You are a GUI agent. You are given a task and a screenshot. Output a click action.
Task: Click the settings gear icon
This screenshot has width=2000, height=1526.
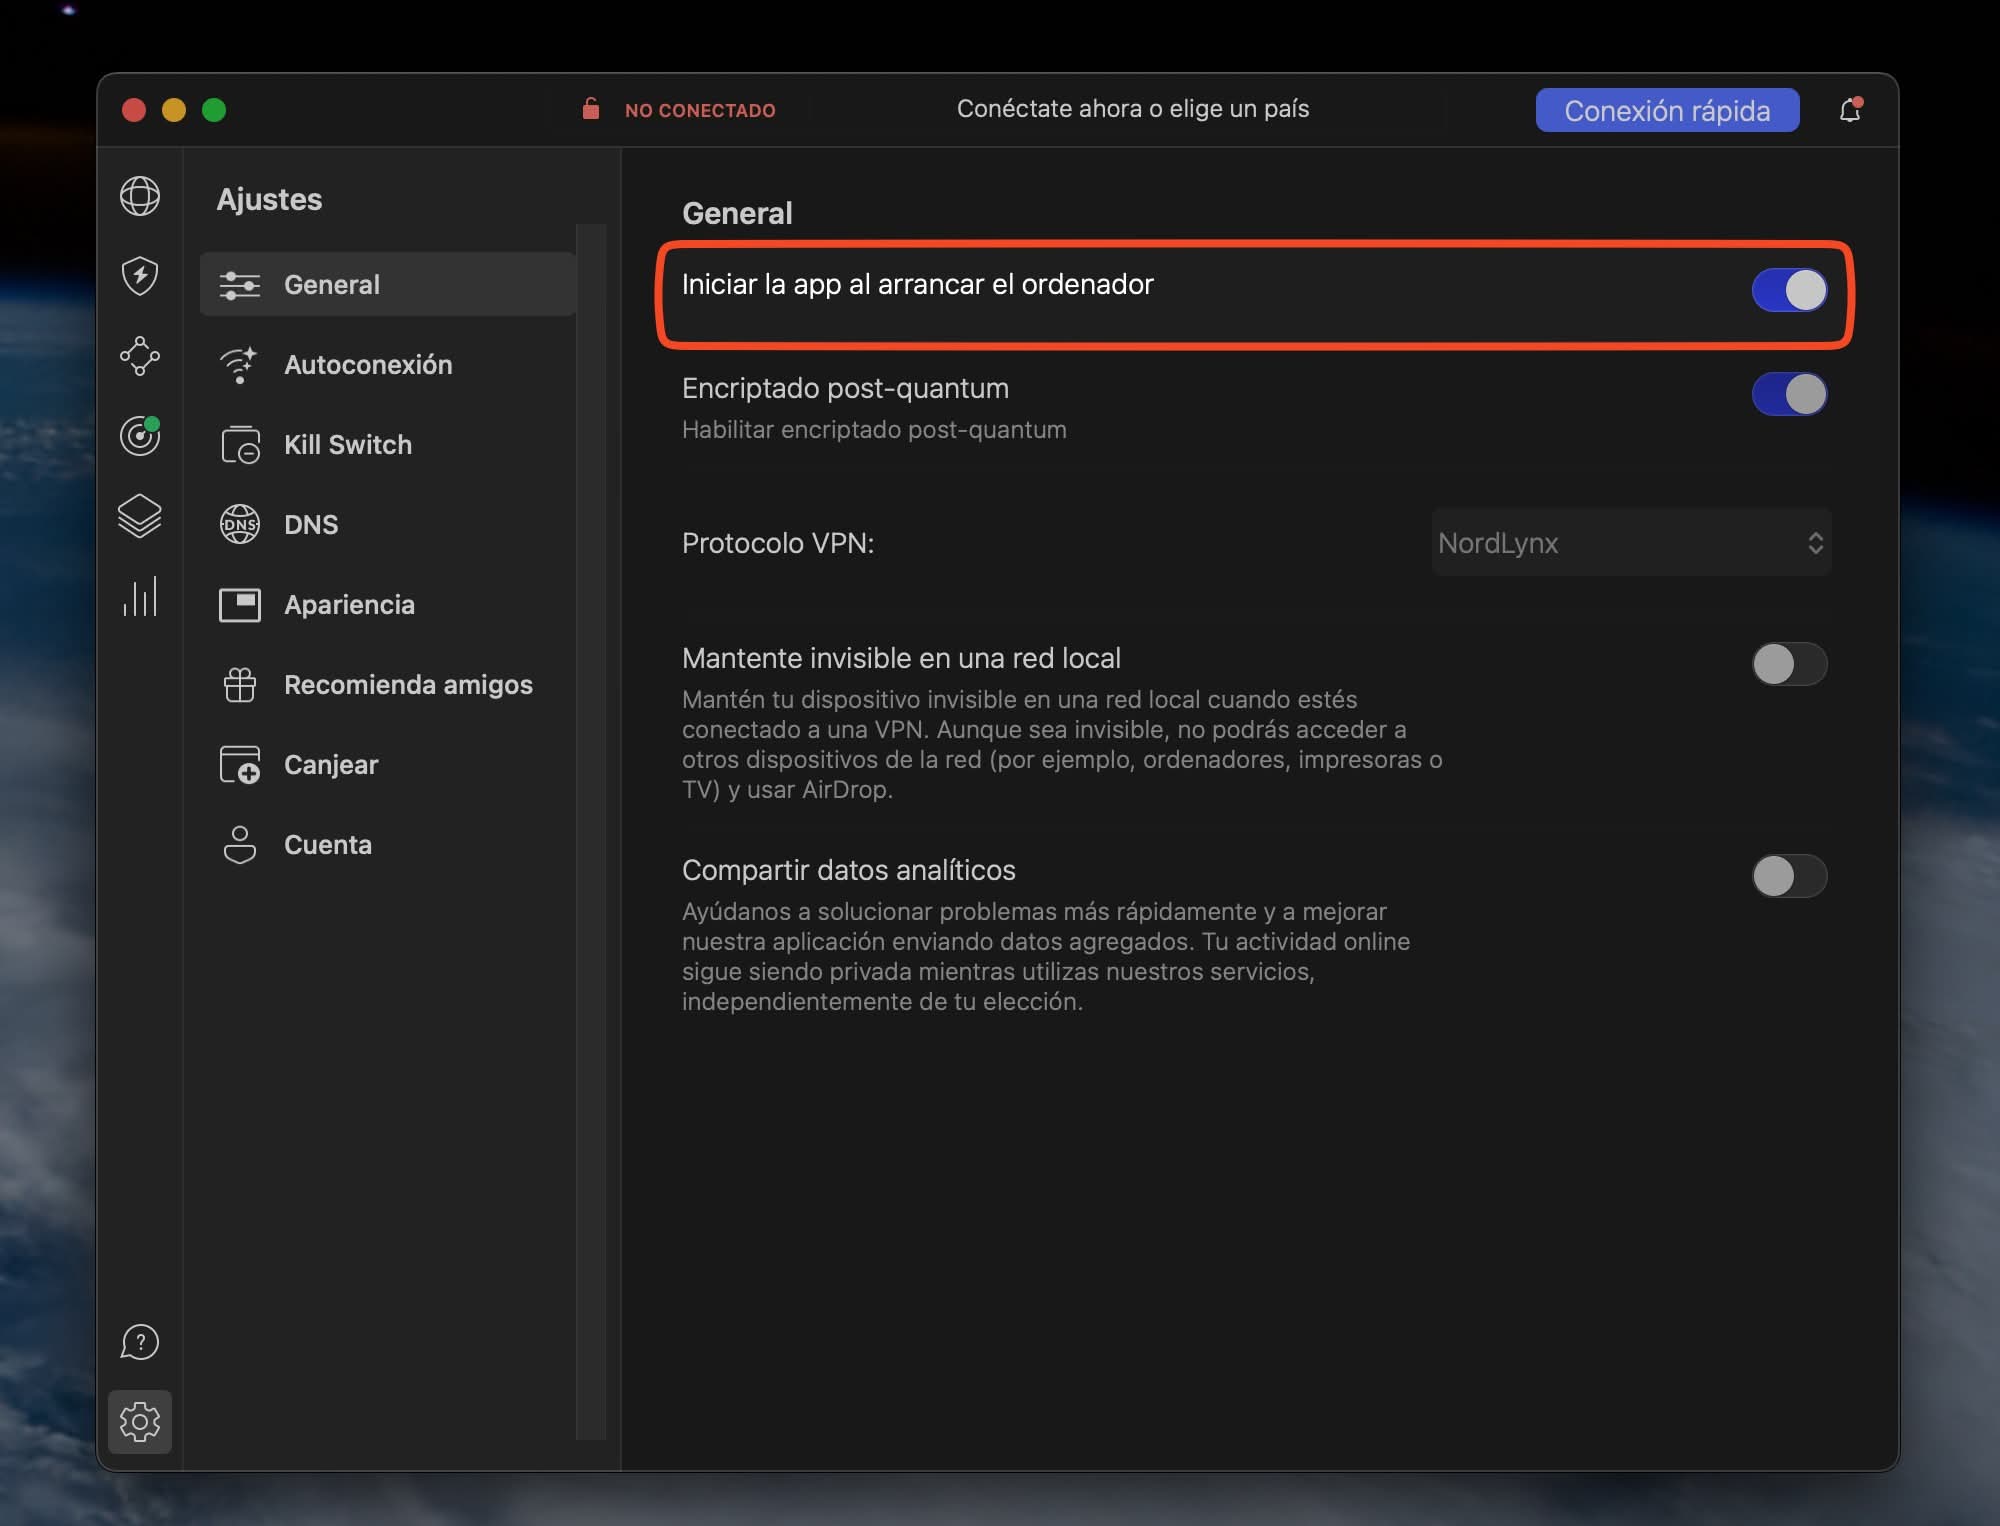pos(140,1422)
